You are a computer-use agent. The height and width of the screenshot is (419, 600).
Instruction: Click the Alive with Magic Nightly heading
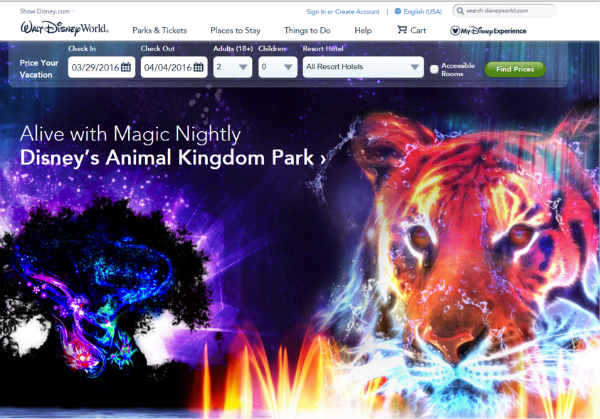(x=130, y=134)
